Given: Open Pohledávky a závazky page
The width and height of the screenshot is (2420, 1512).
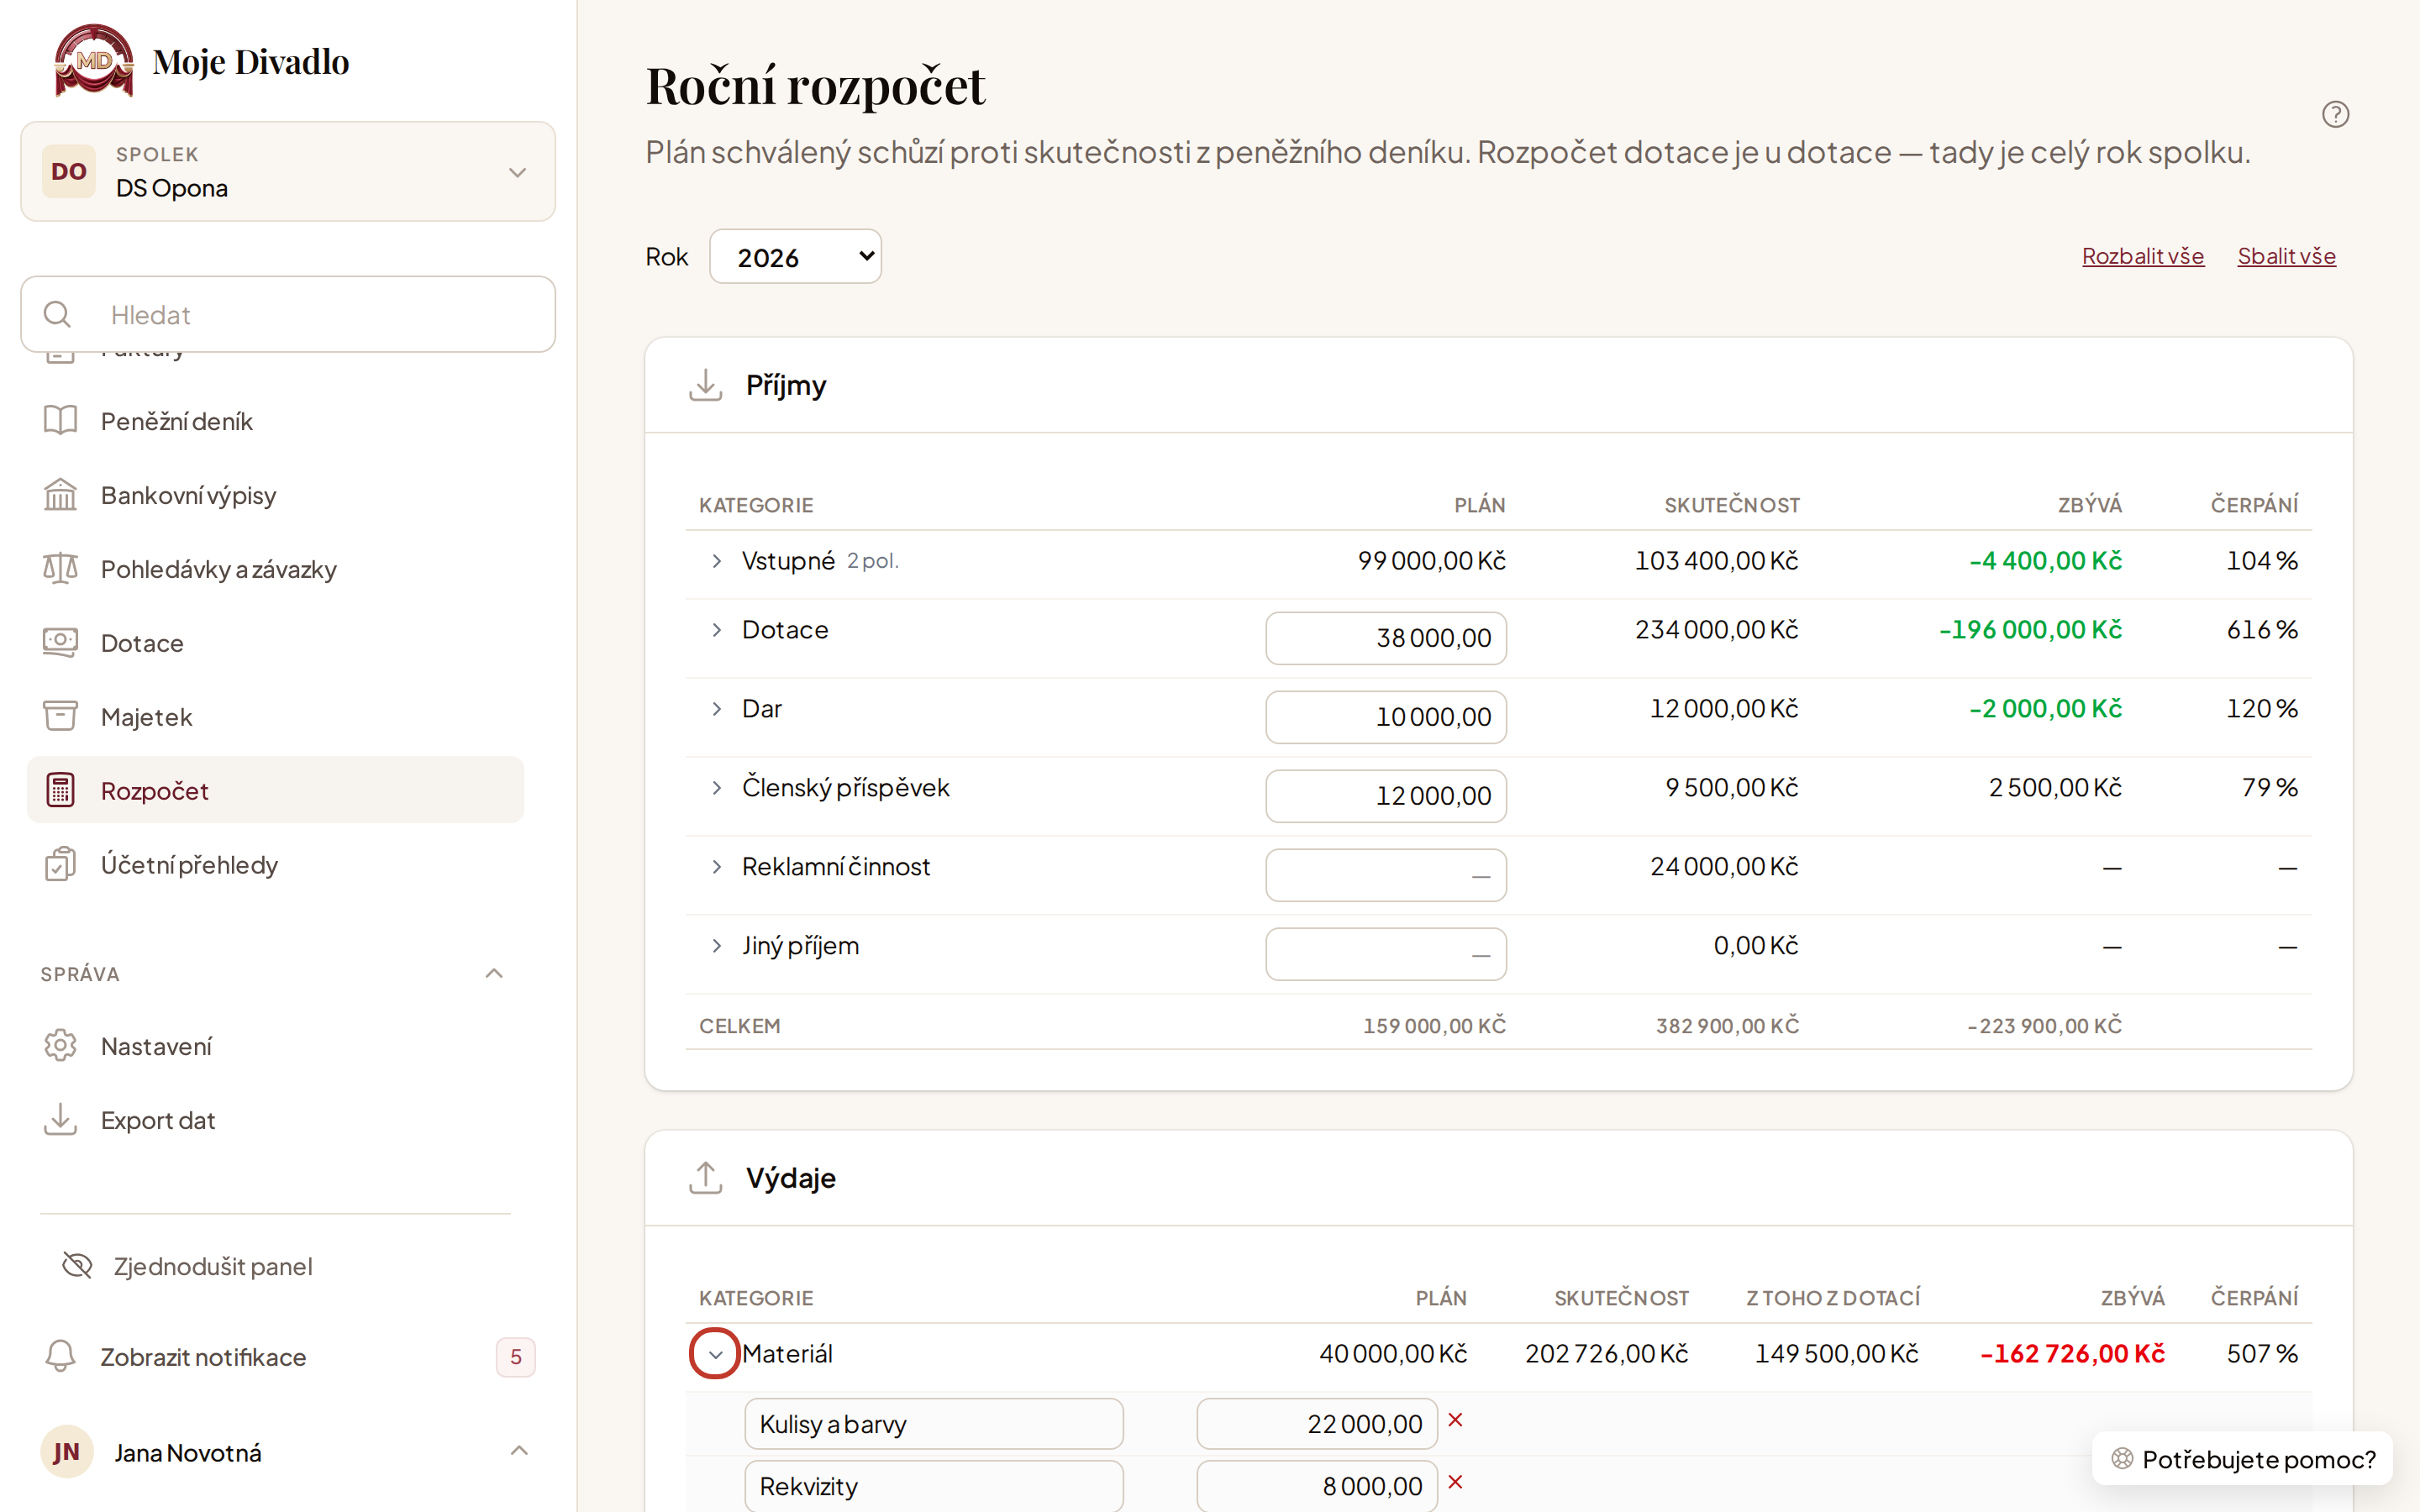Looking at the screenshot, I should coord(275,569).
